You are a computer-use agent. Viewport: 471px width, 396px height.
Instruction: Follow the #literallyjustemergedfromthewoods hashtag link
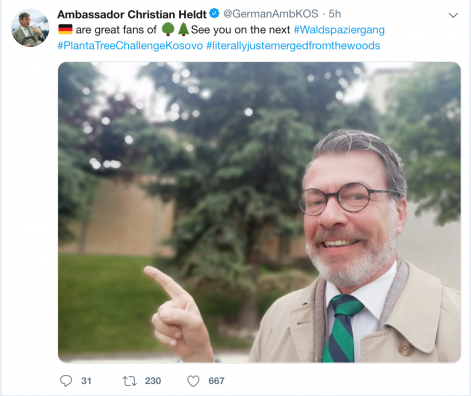(x=293, y=45)
